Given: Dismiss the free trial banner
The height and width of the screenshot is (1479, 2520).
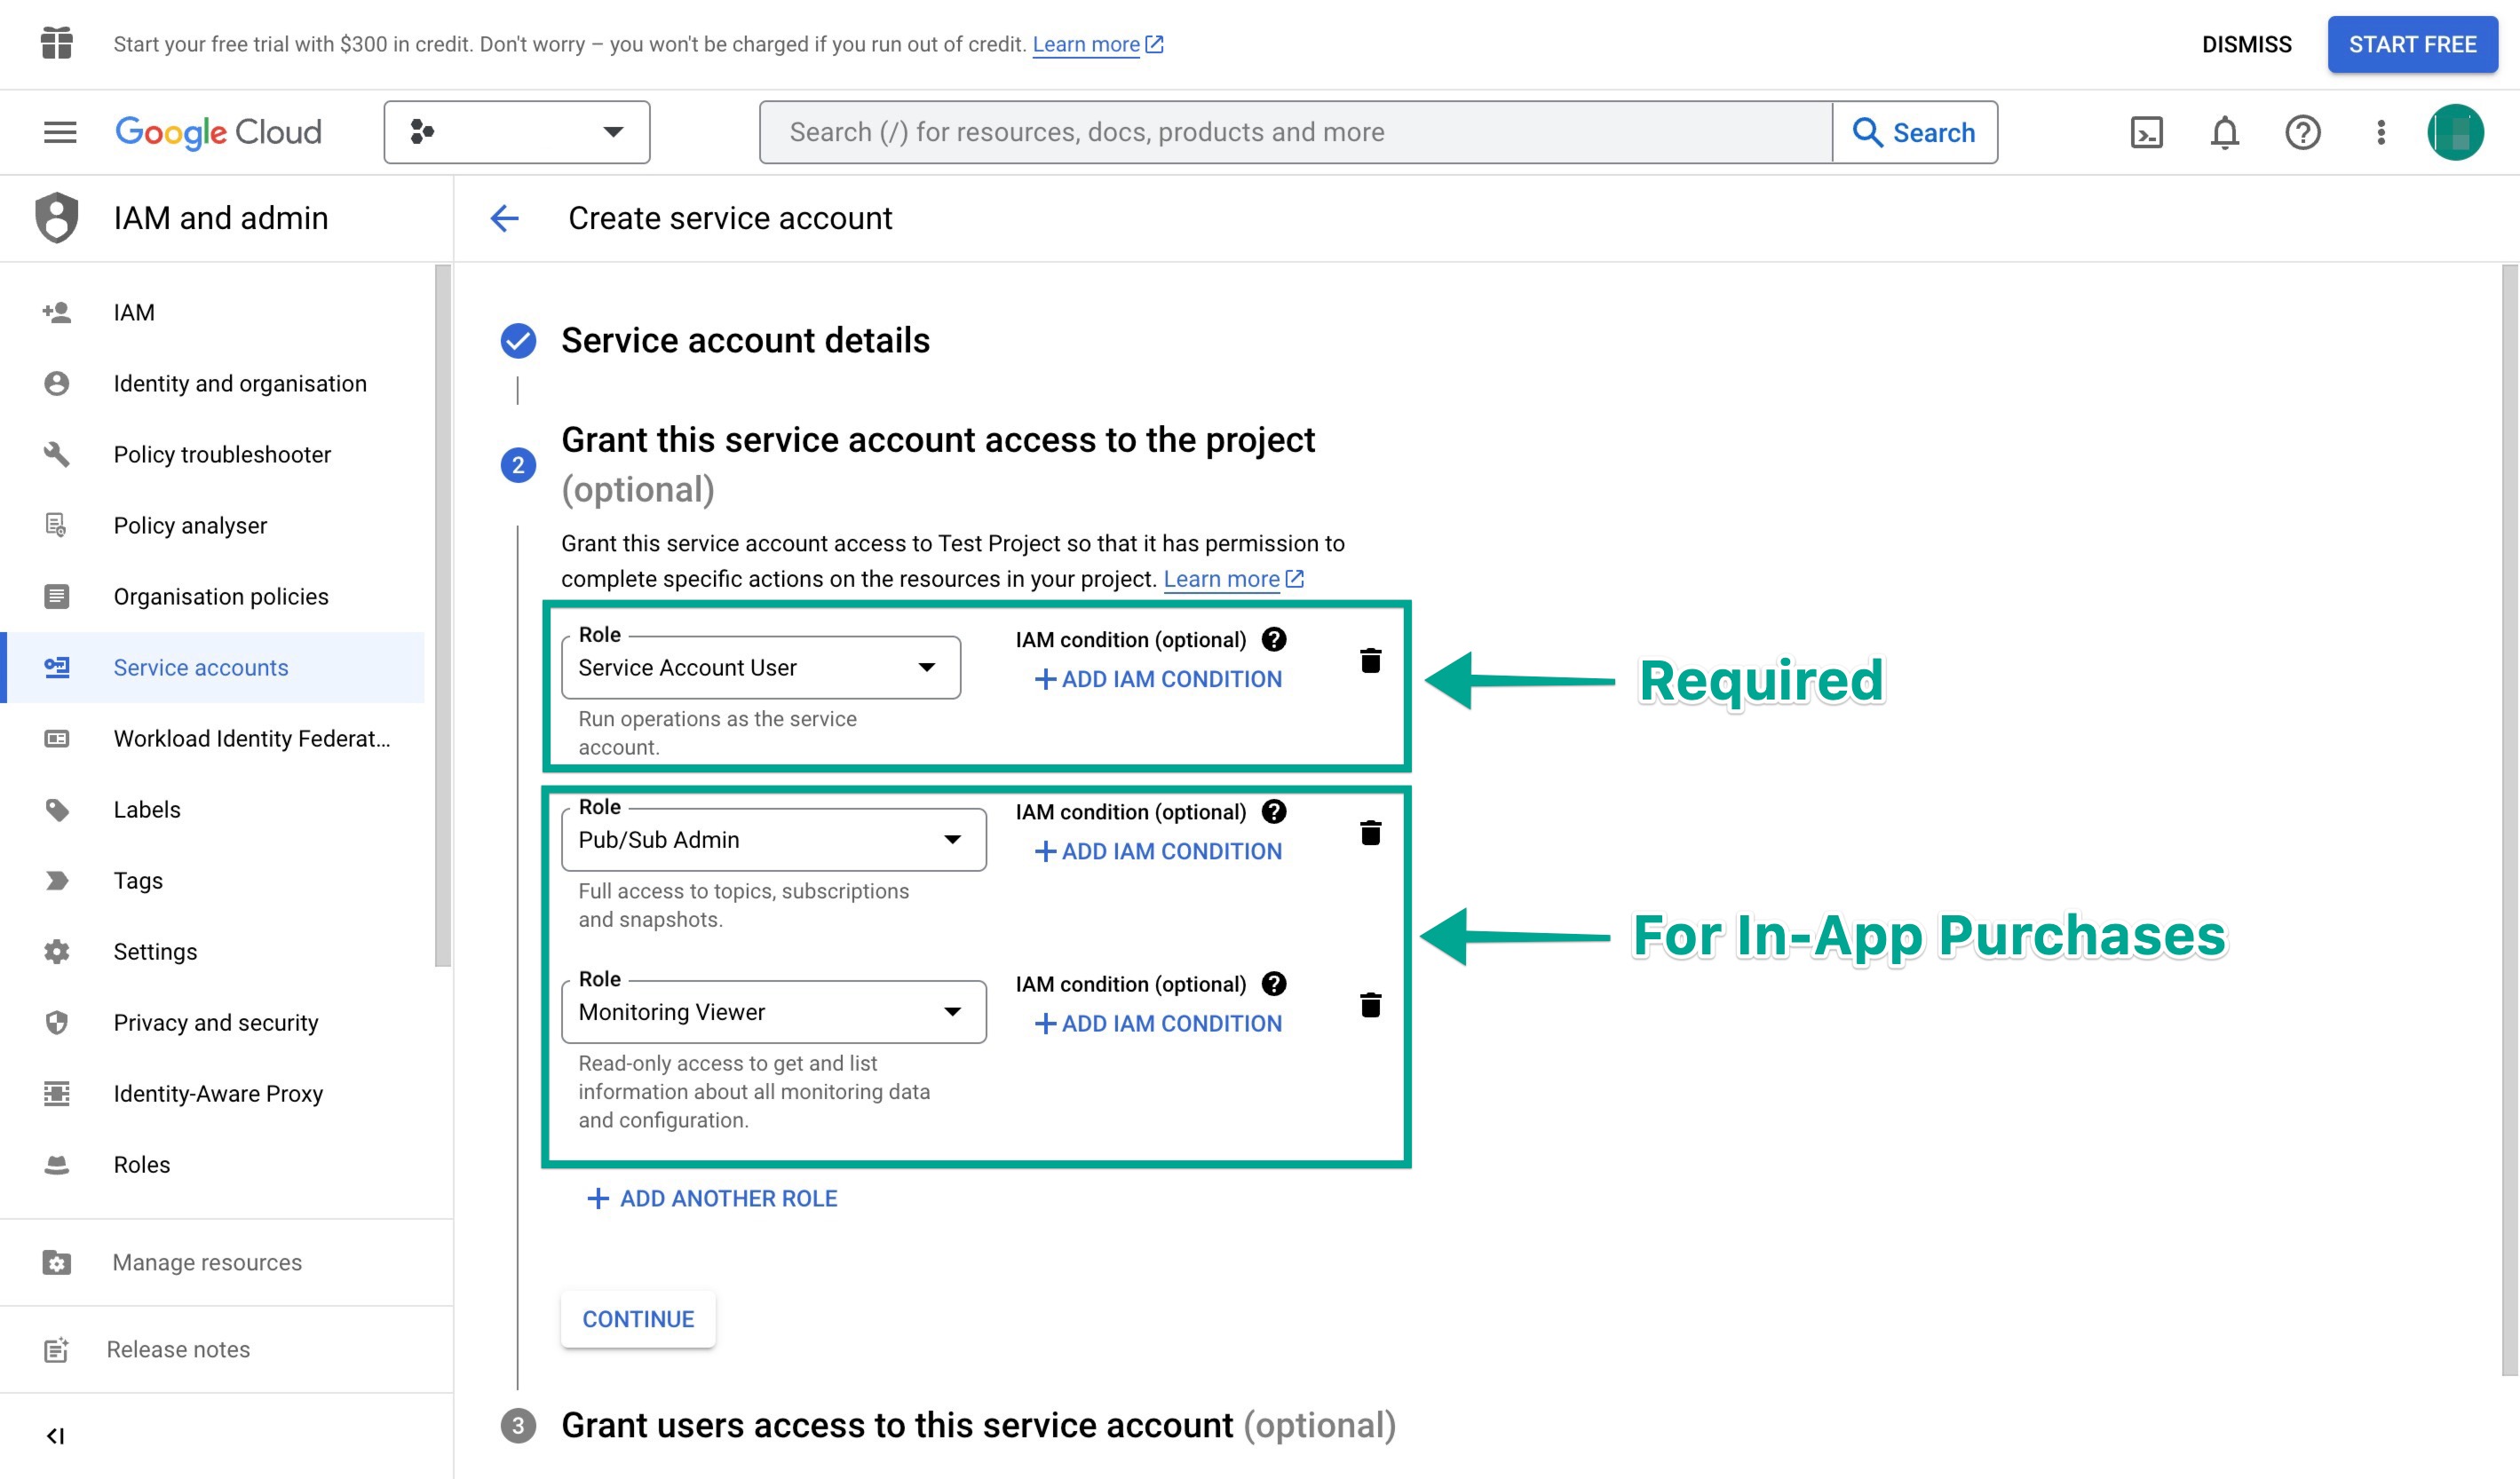Looking at the screenshot, I should 2247,44.
